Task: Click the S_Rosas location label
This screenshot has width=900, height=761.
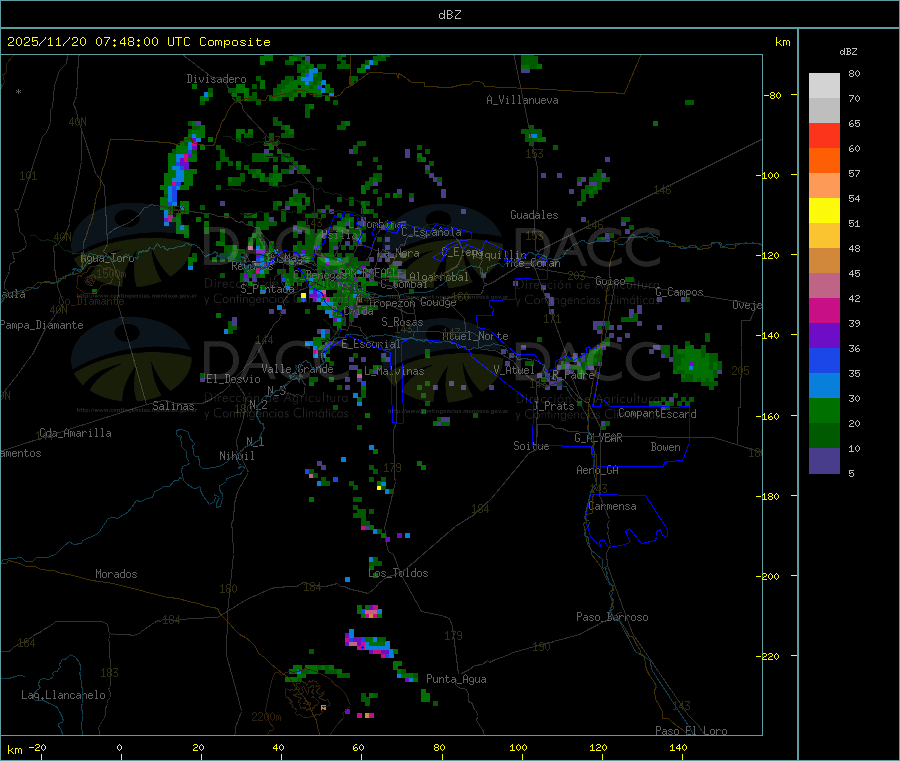Action: pos(402,322)
